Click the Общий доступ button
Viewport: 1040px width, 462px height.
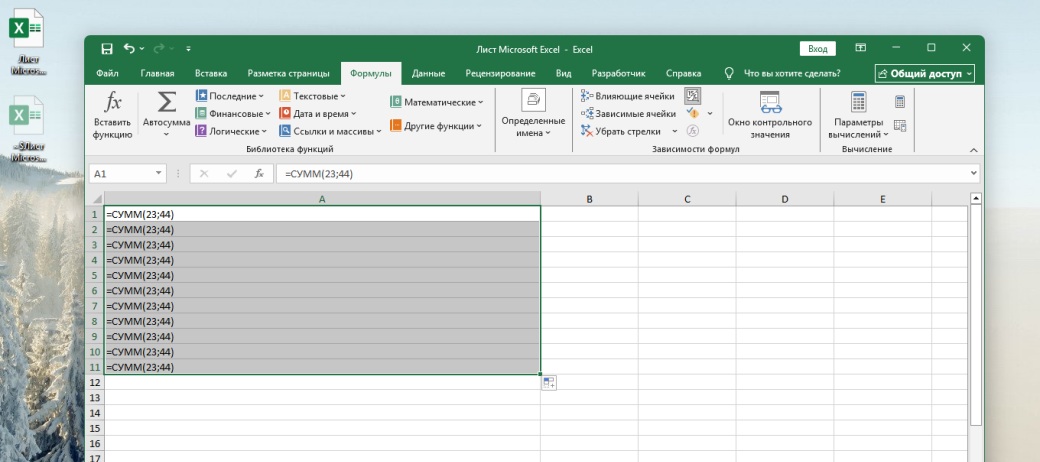923,74
